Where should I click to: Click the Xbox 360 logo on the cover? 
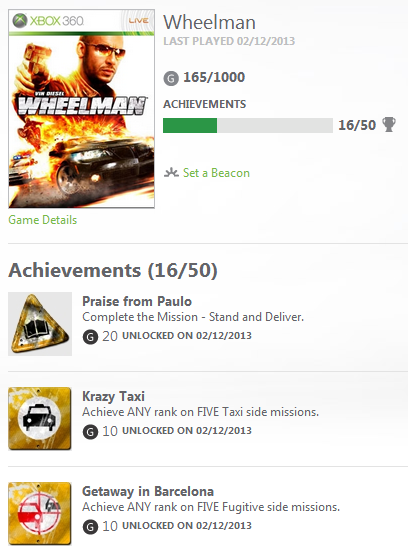point(48,21)
